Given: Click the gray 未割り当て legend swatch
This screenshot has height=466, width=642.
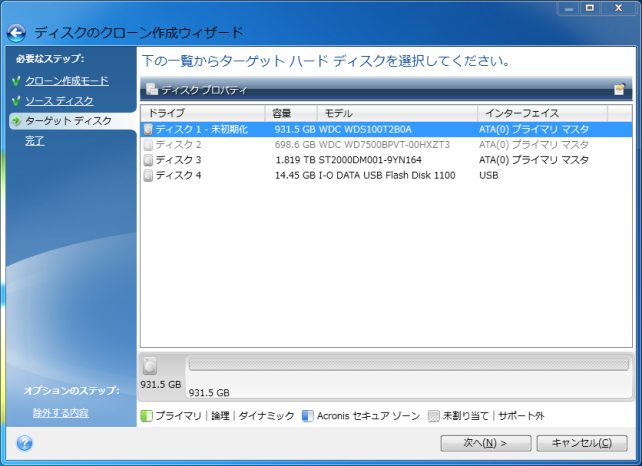Looking at the screenshot, I should click(x=434, y=416).
